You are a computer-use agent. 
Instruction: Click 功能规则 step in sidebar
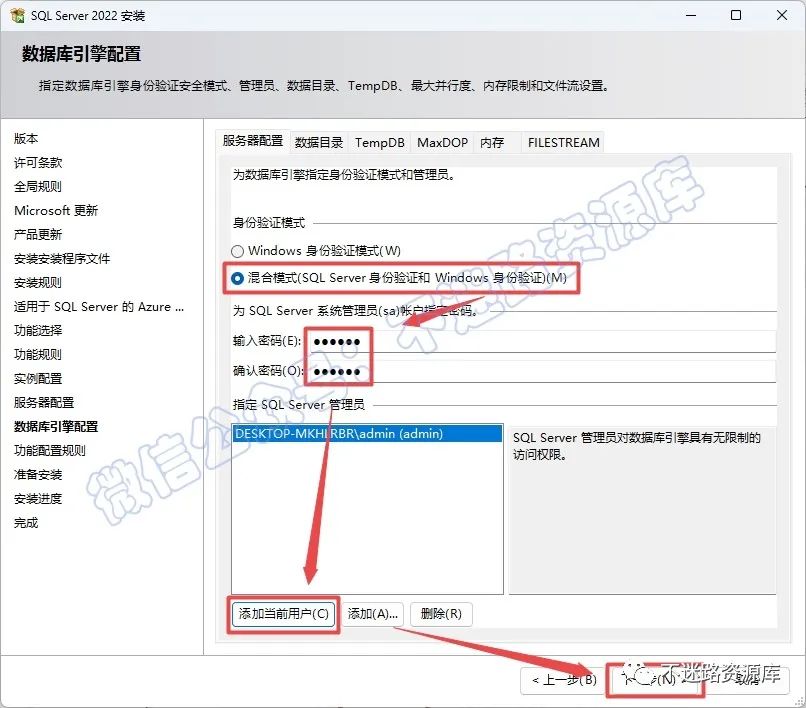(x=38, y=354)
